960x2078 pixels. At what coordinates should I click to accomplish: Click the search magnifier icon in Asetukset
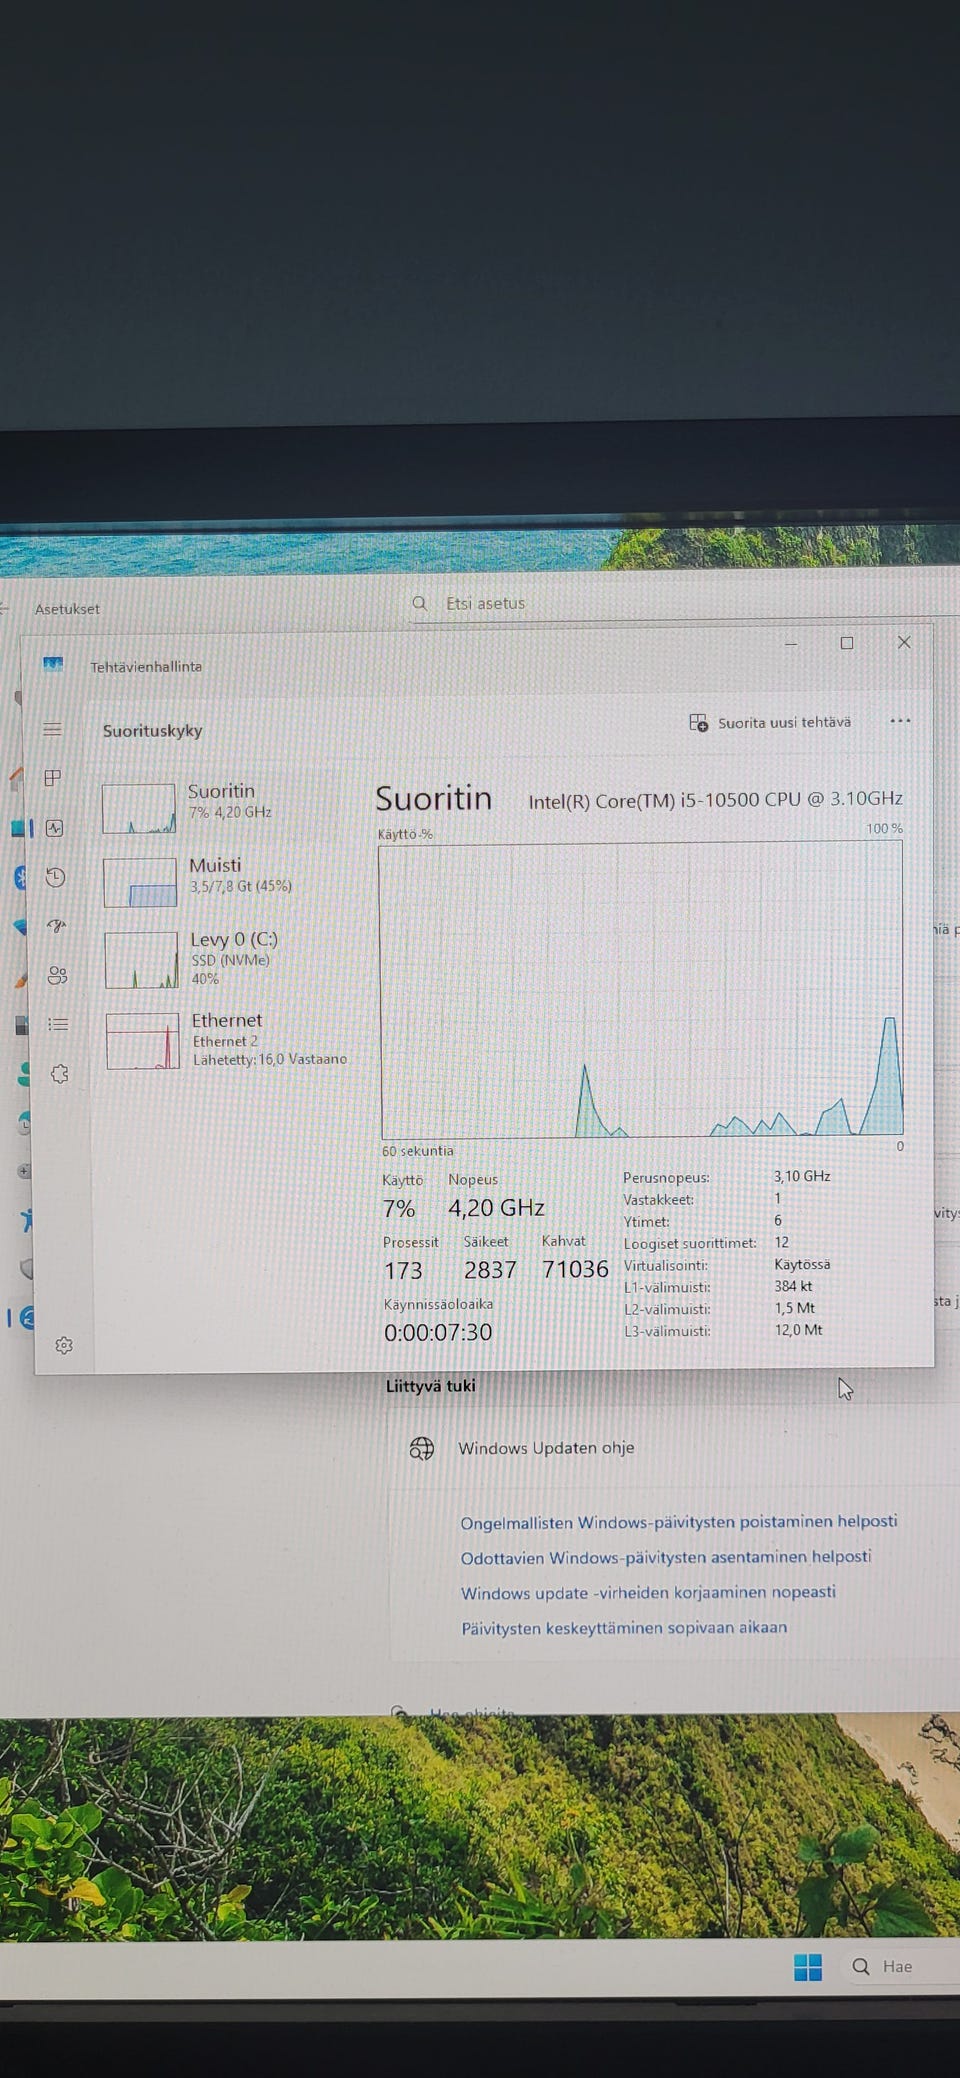(420, 603)
